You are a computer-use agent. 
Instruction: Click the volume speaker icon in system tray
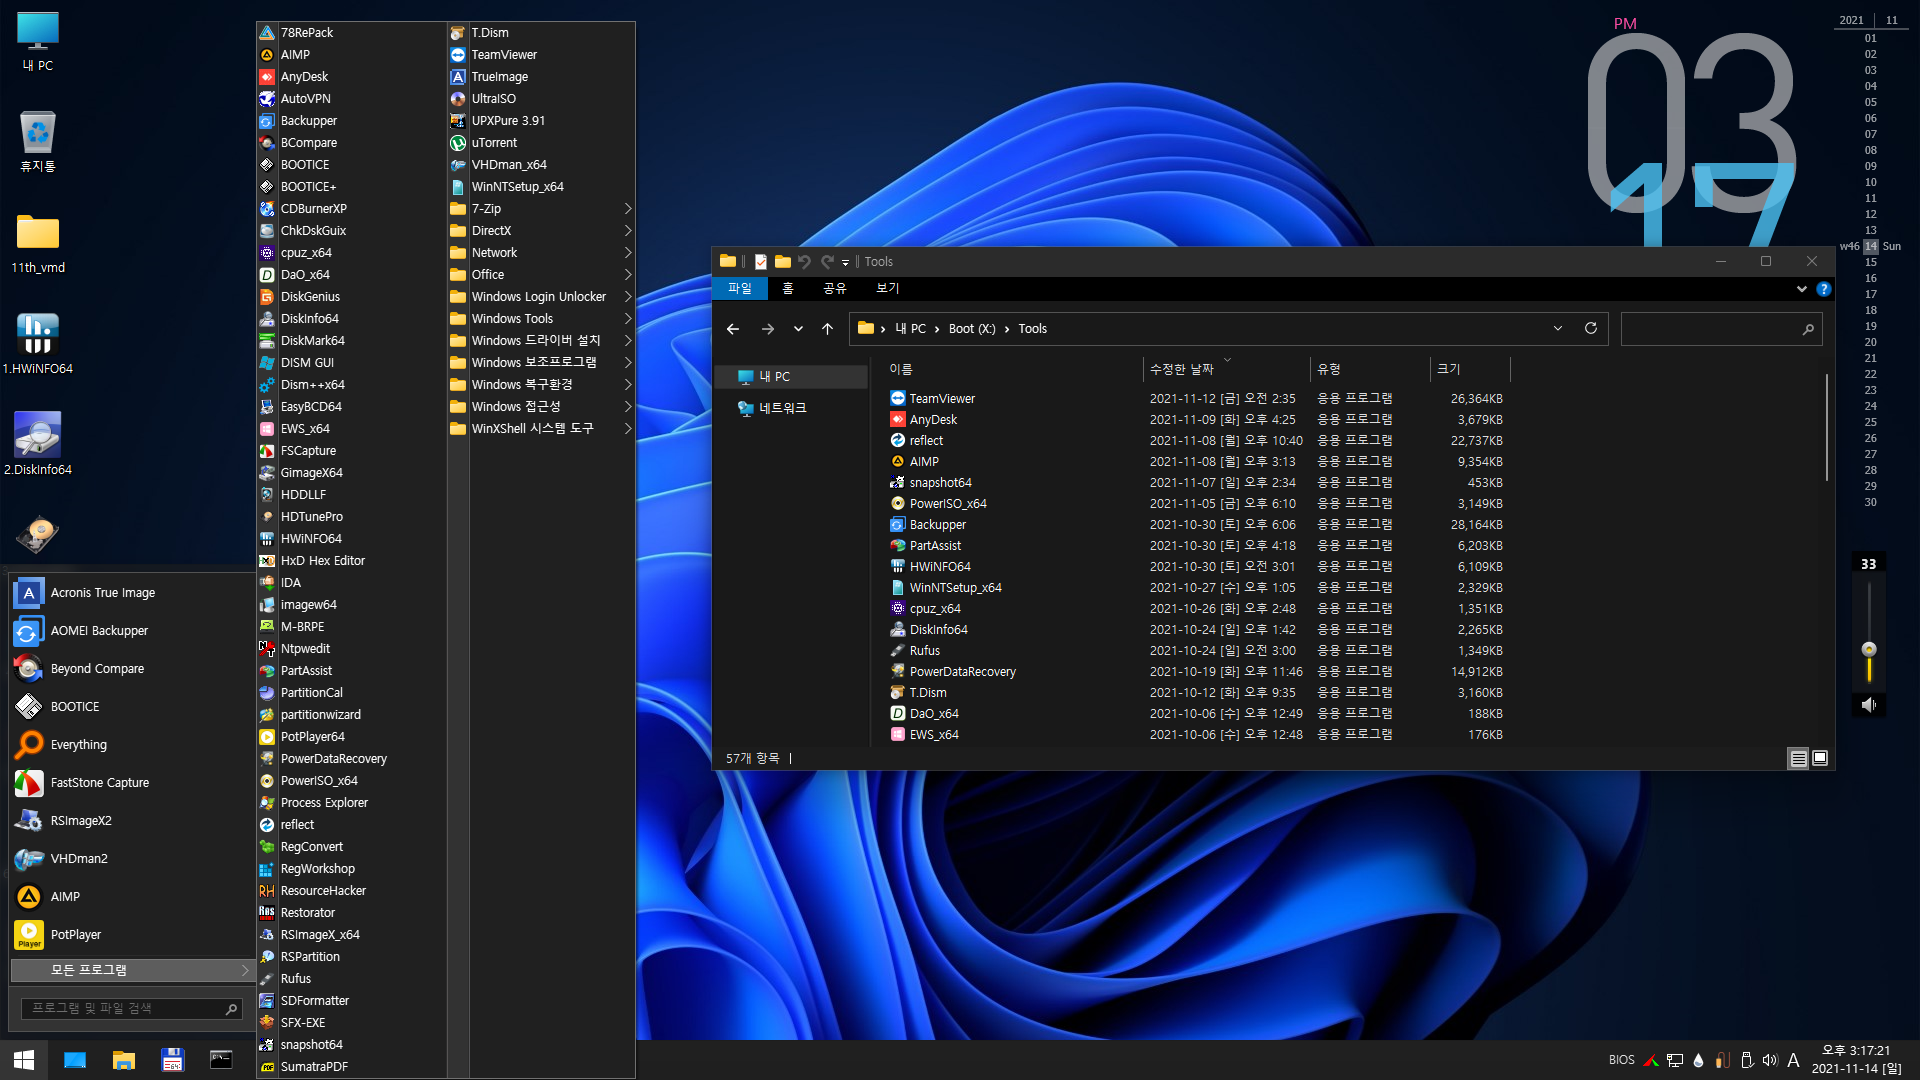coord(1770,1060)
